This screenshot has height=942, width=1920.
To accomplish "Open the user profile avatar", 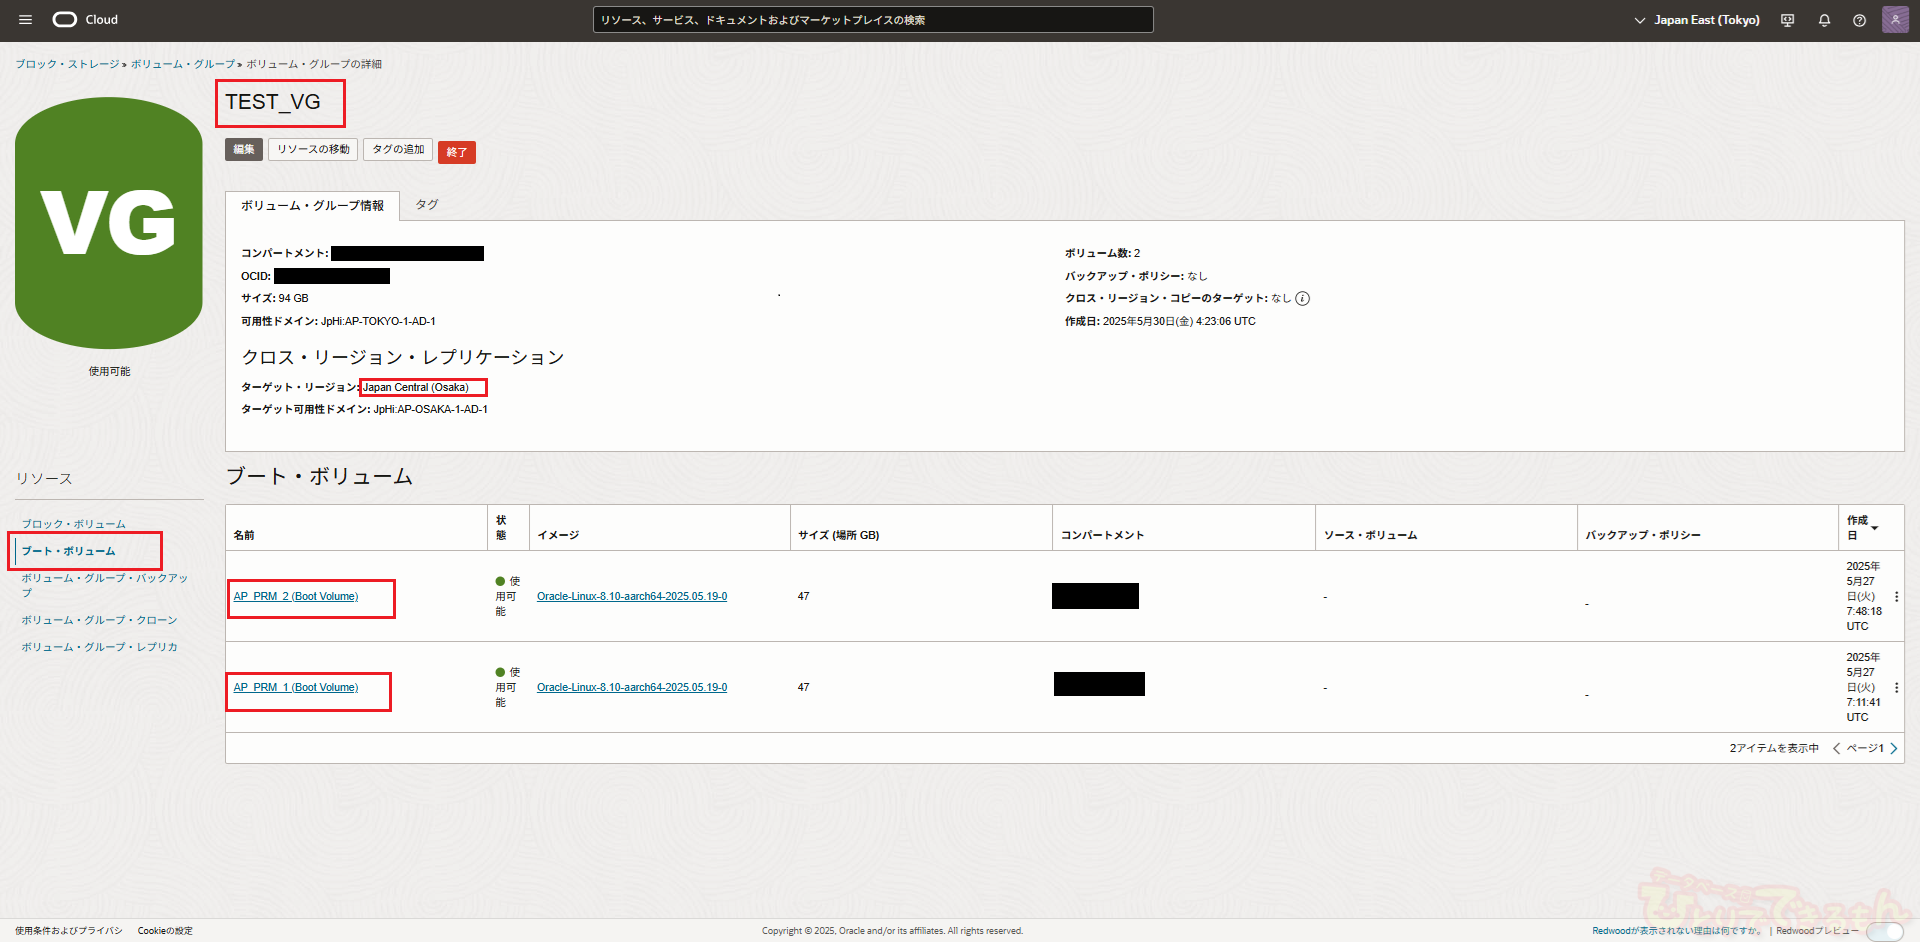I will (1895, 20).
